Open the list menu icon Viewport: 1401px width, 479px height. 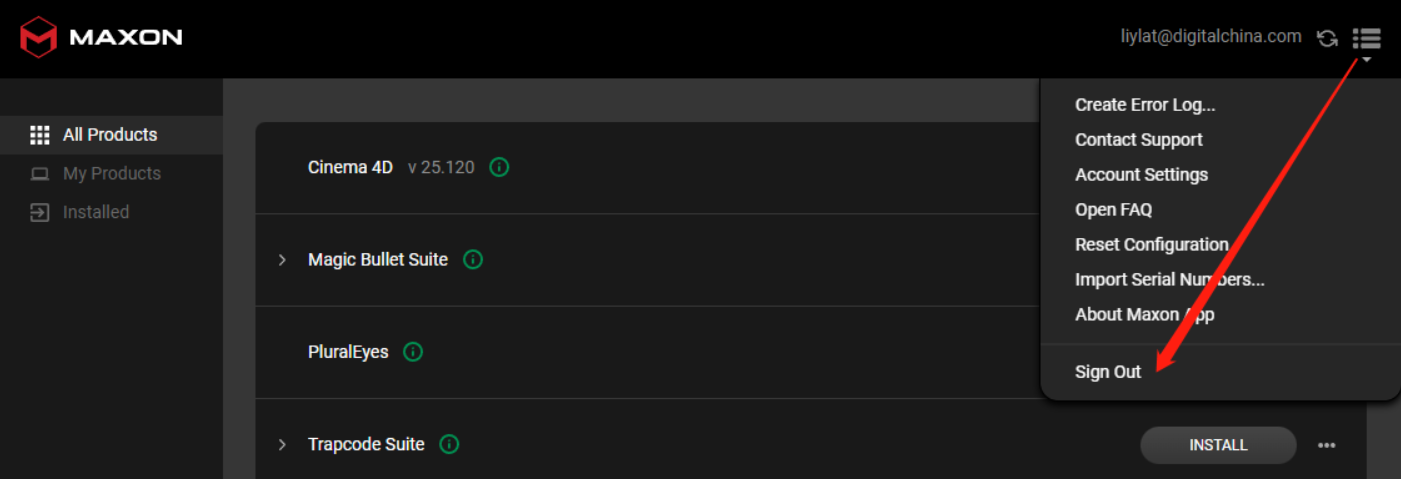[x=1366, y=38]
